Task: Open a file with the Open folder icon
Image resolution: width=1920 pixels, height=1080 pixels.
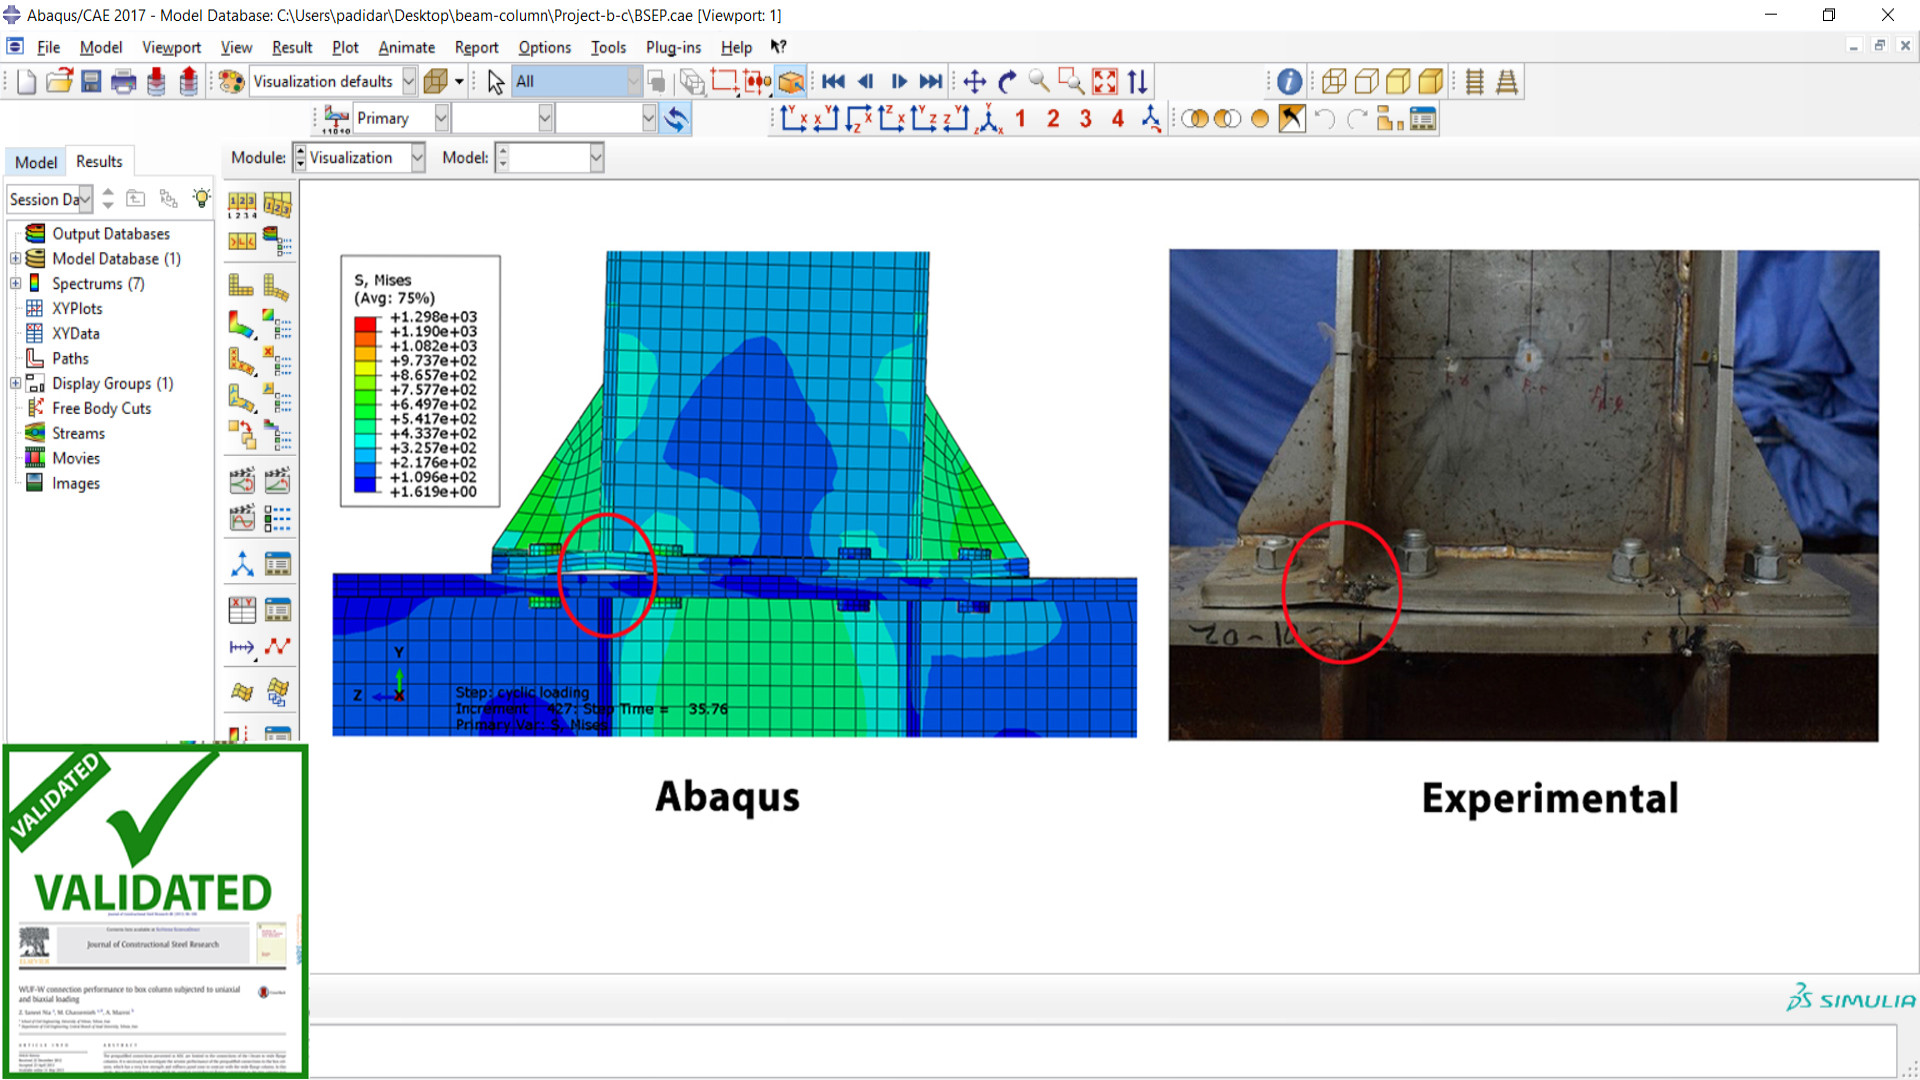Action: pos(59,82)
